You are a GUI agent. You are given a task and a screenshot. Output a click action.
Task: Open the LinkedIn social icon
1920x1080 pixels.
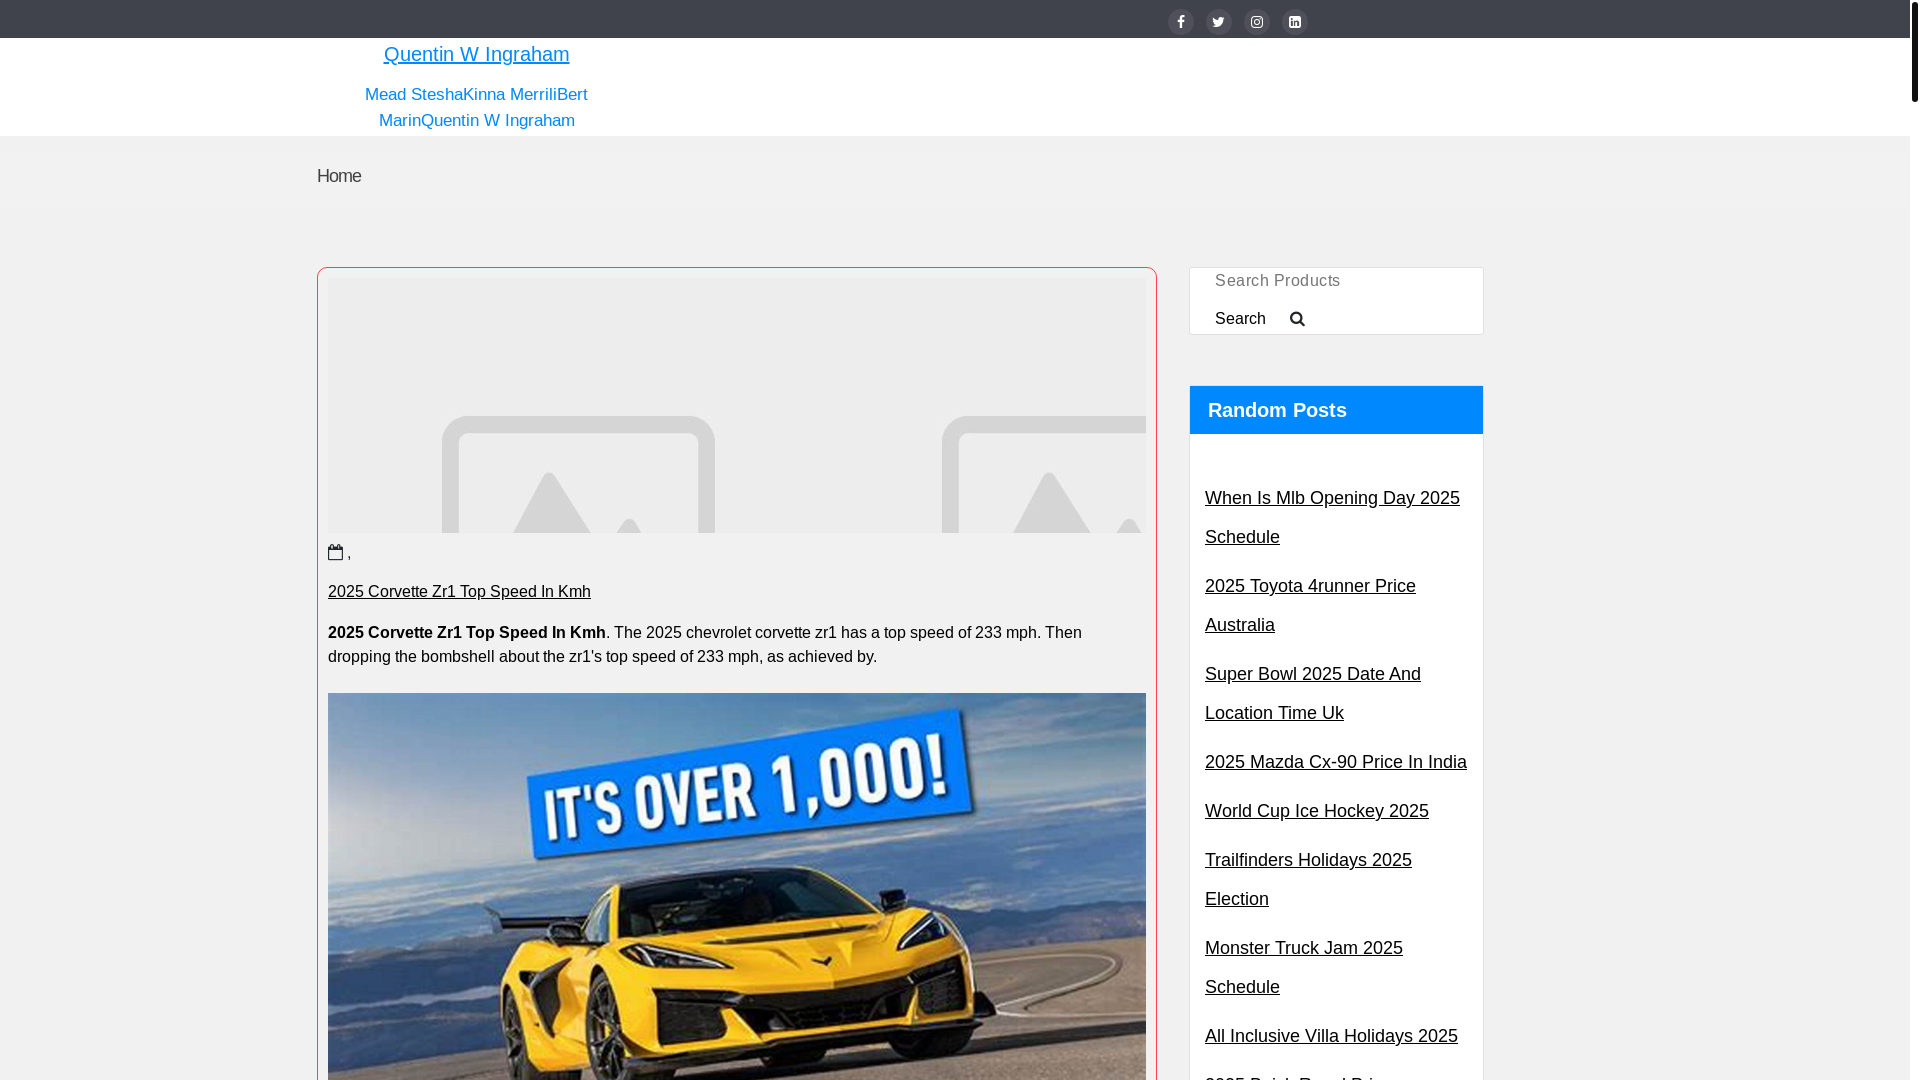[x=1295, y=22]
